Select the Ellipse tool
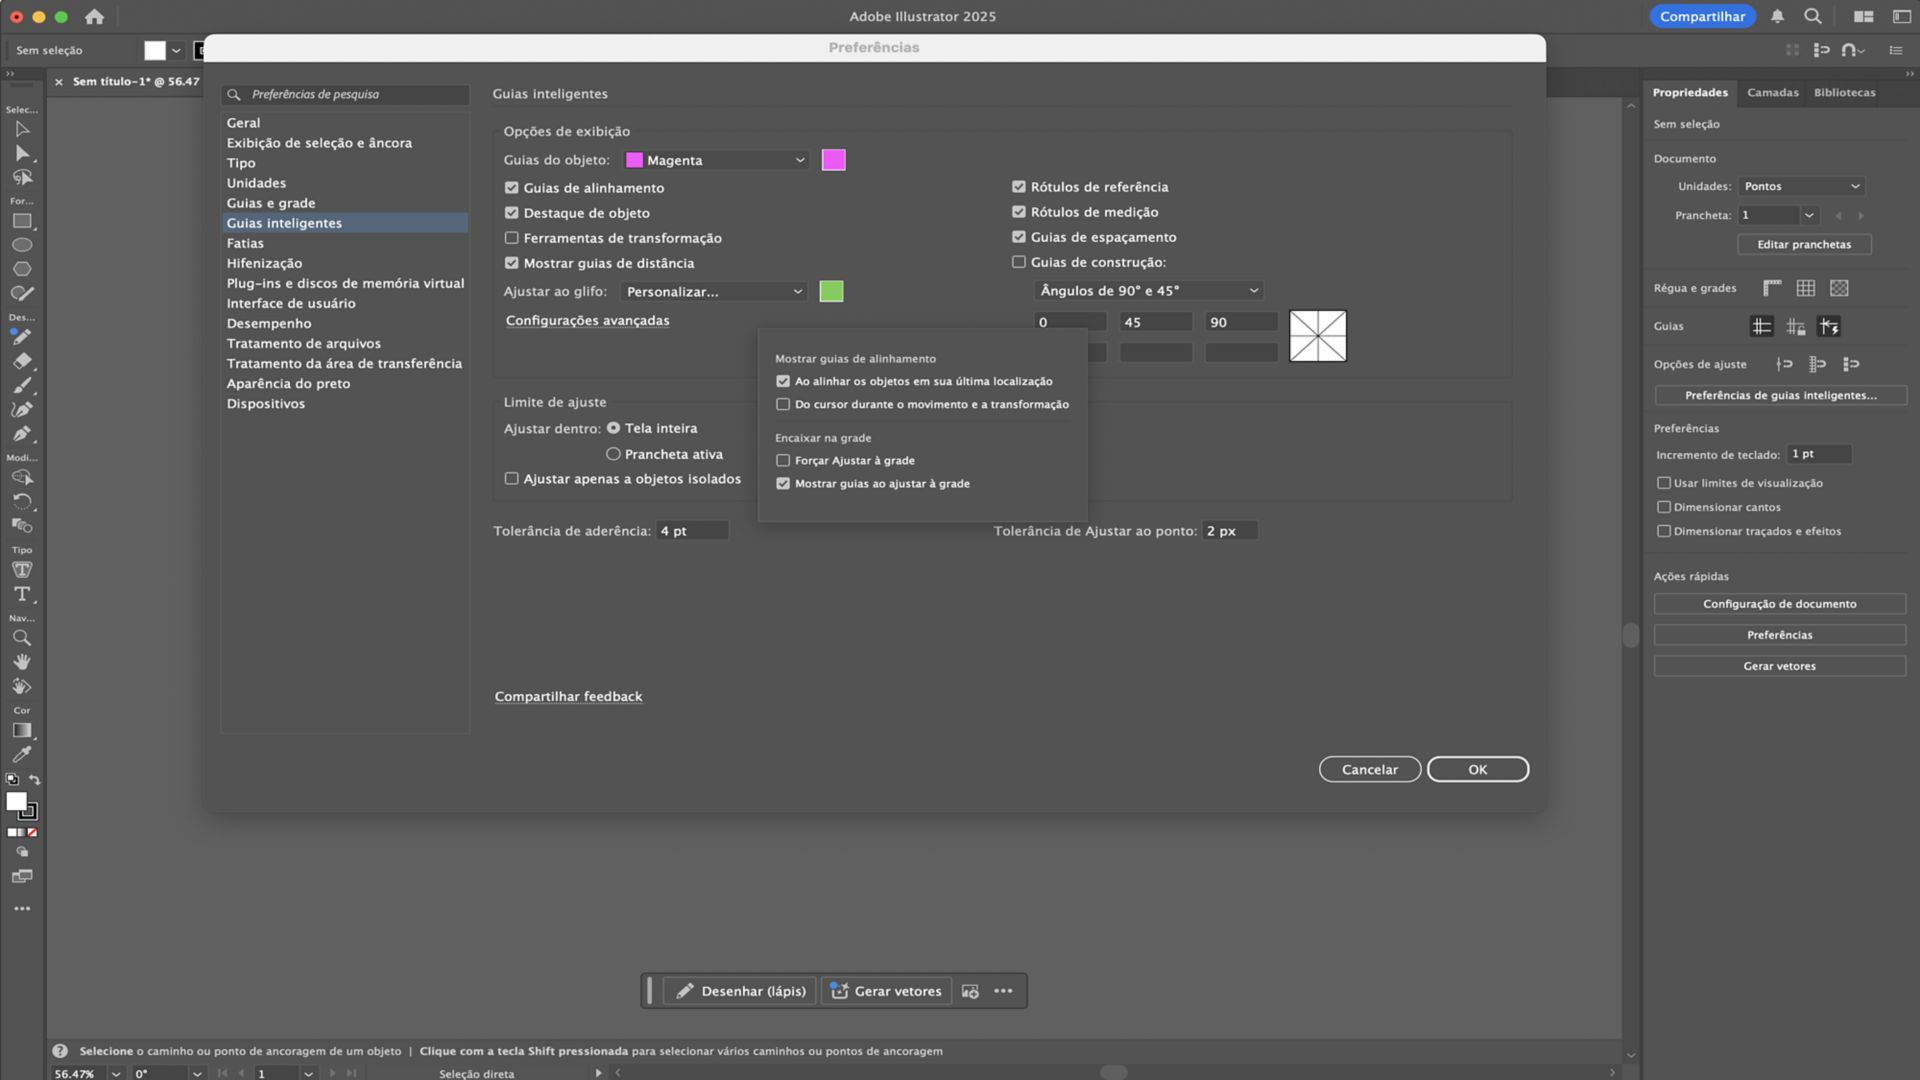The width and height of the screenshot is (1920, 1080). [x=21, y=245]
